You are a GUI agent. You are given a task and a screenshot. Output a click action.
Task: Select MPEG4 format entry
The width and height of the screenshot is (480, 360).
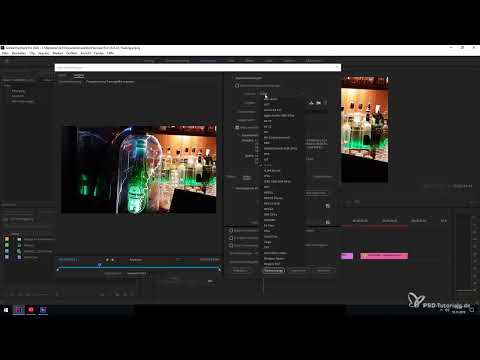pos(269,209)
